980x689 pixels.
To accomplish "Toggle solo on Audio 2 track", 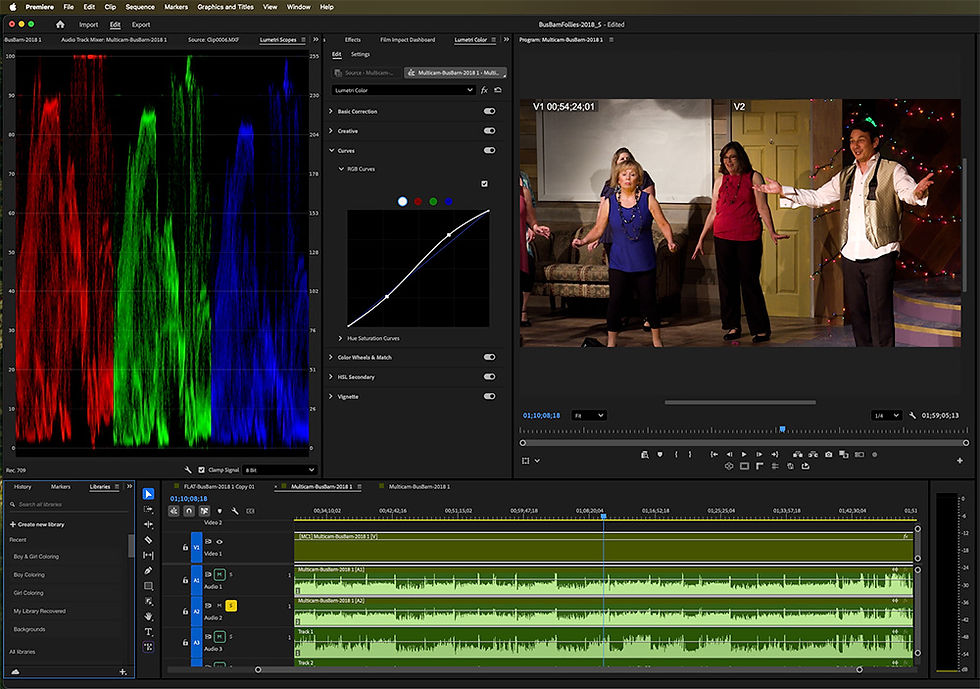I will coord(231,605).
